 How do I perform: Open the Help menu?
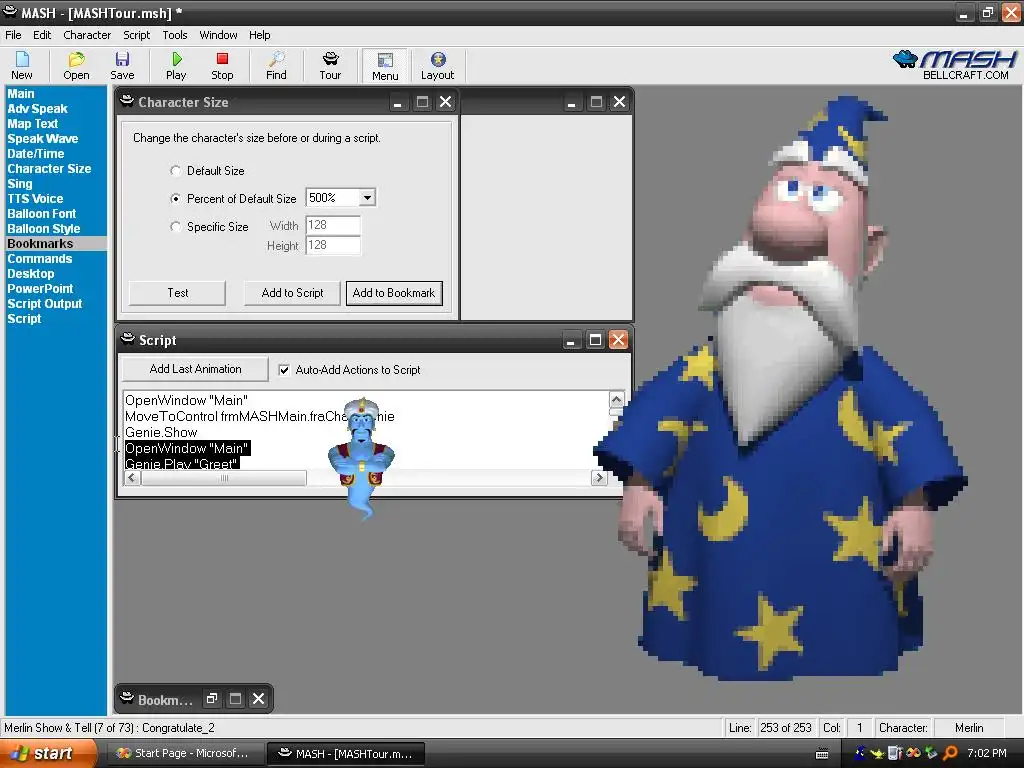pyautogui.click(x=259, y=35)
